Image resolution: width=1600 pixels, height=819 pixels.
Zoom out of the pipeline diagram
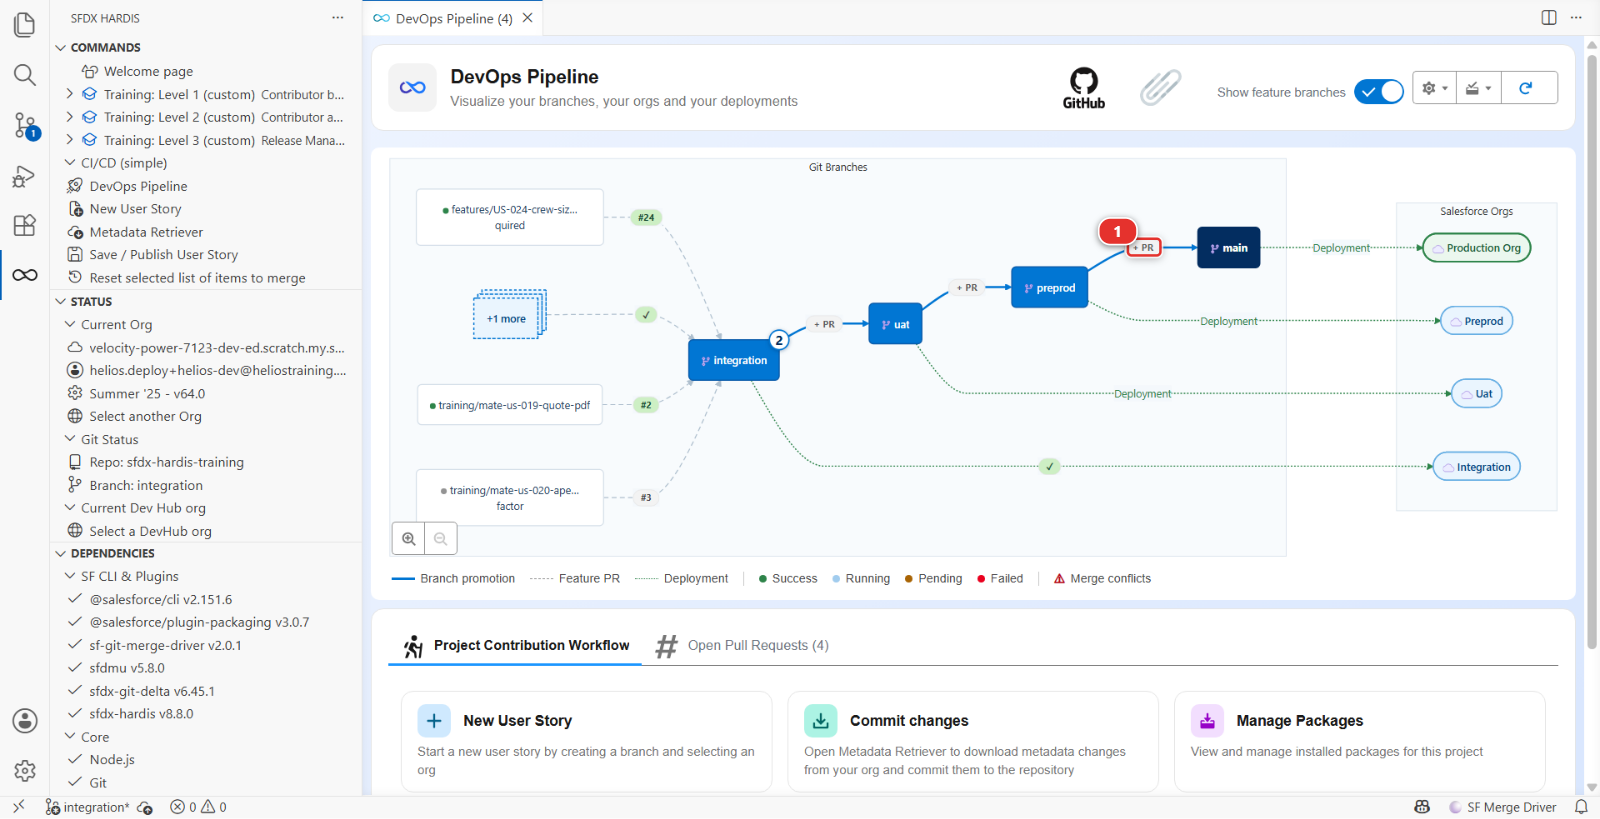pos(441,539)
